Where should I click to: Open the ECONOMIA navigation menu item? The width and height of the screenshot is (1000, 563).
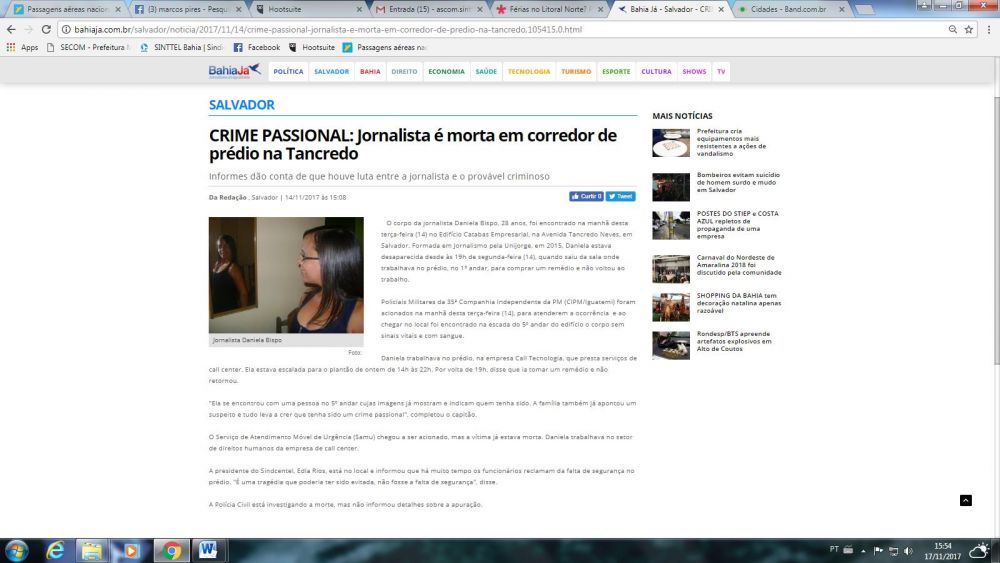point(446,72)
